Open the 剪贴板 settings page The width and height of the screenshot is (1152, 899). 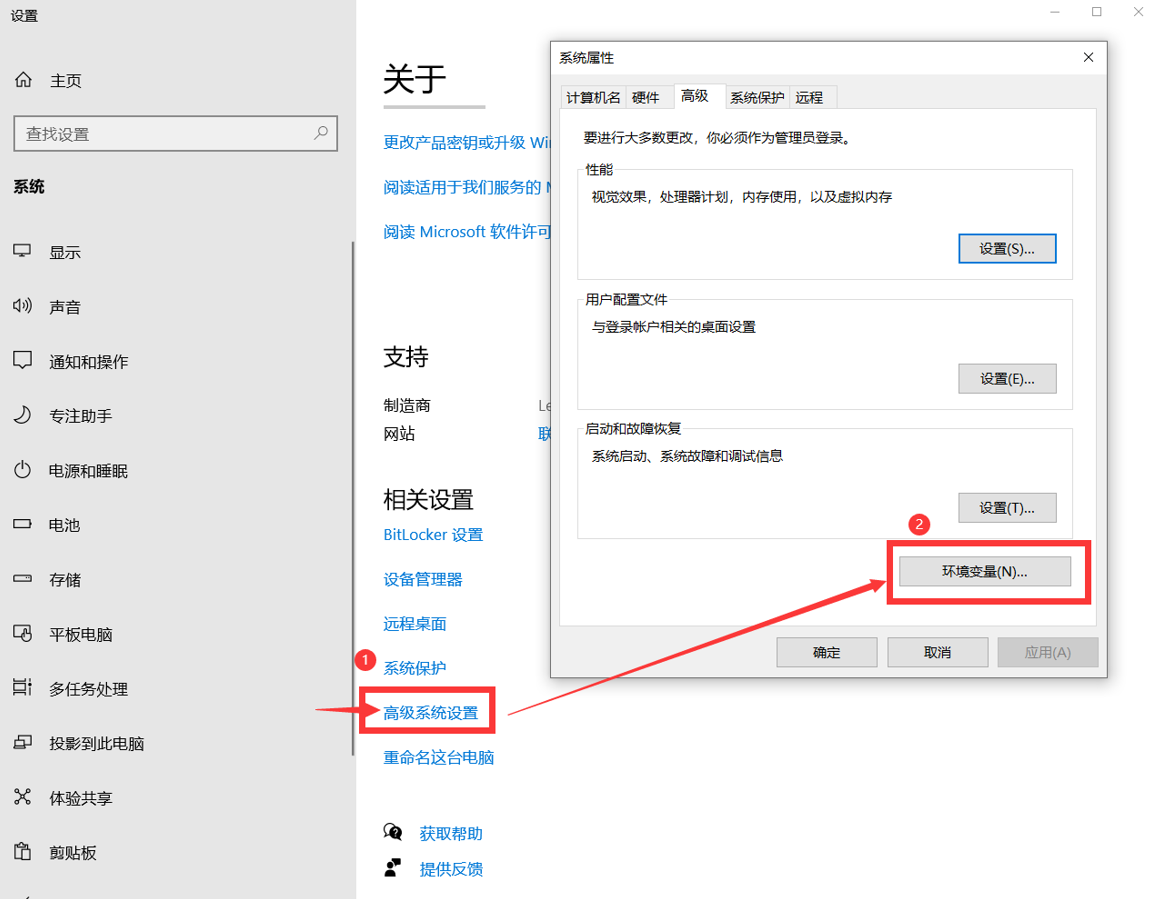point(73,853)
